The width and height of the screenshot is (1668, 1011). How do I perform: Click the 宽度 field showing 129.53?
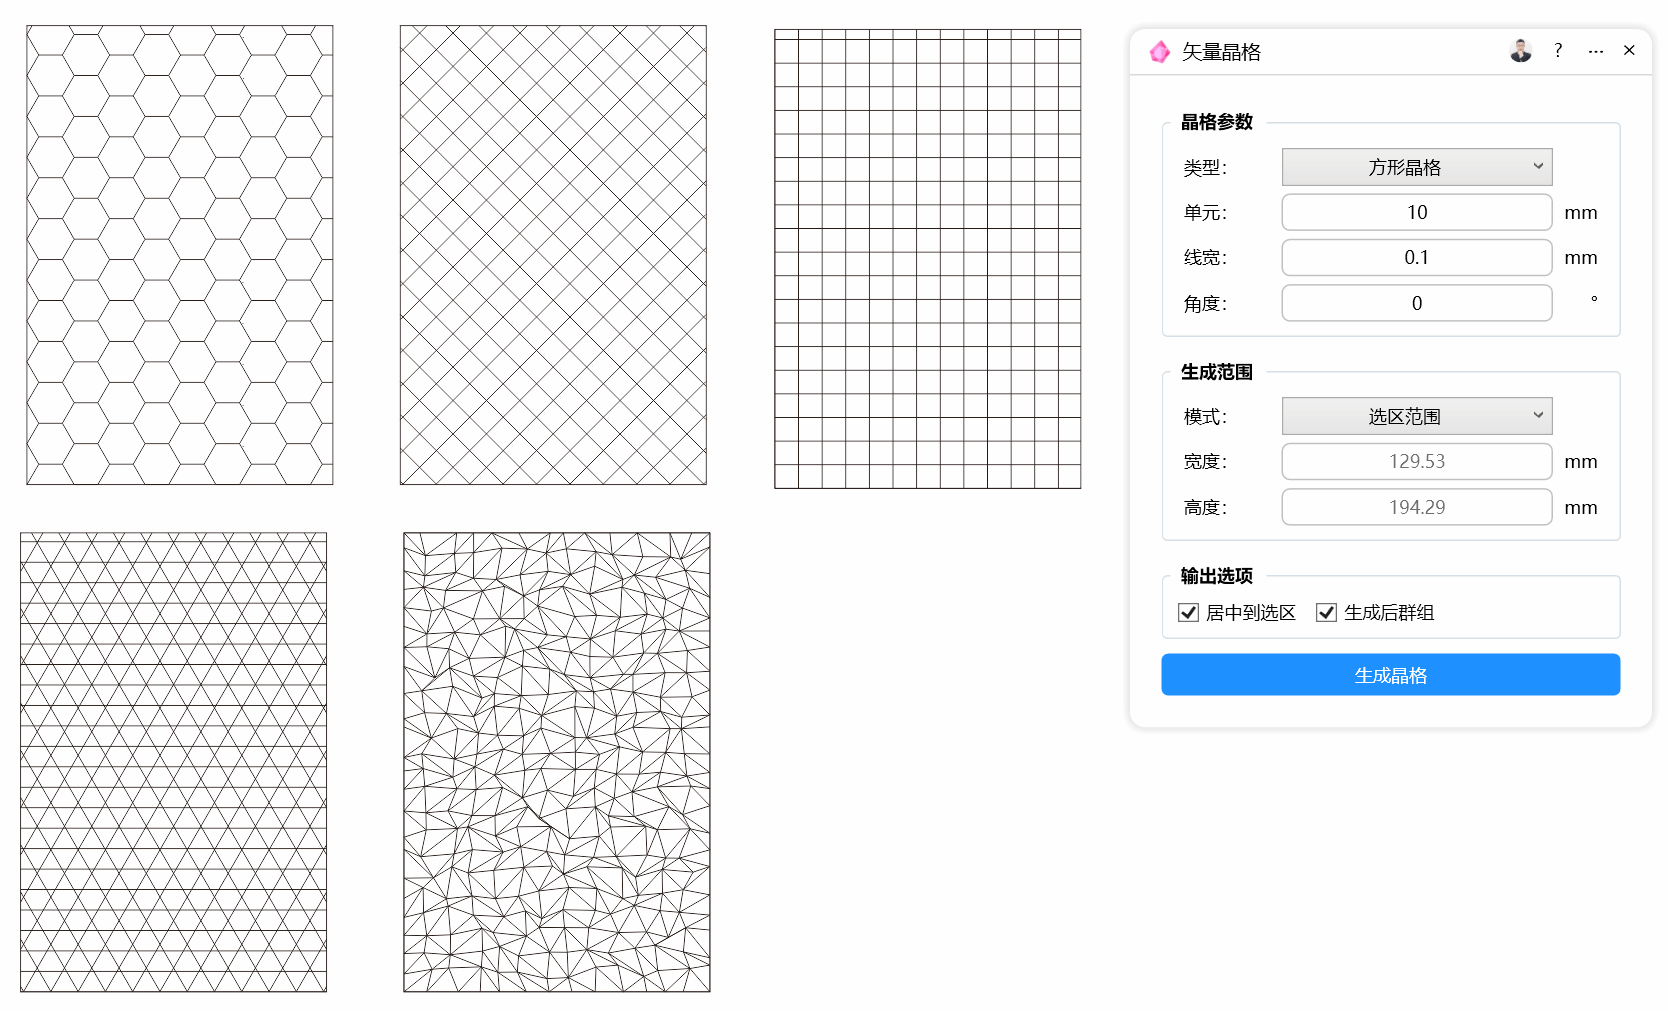[1417, 461]
